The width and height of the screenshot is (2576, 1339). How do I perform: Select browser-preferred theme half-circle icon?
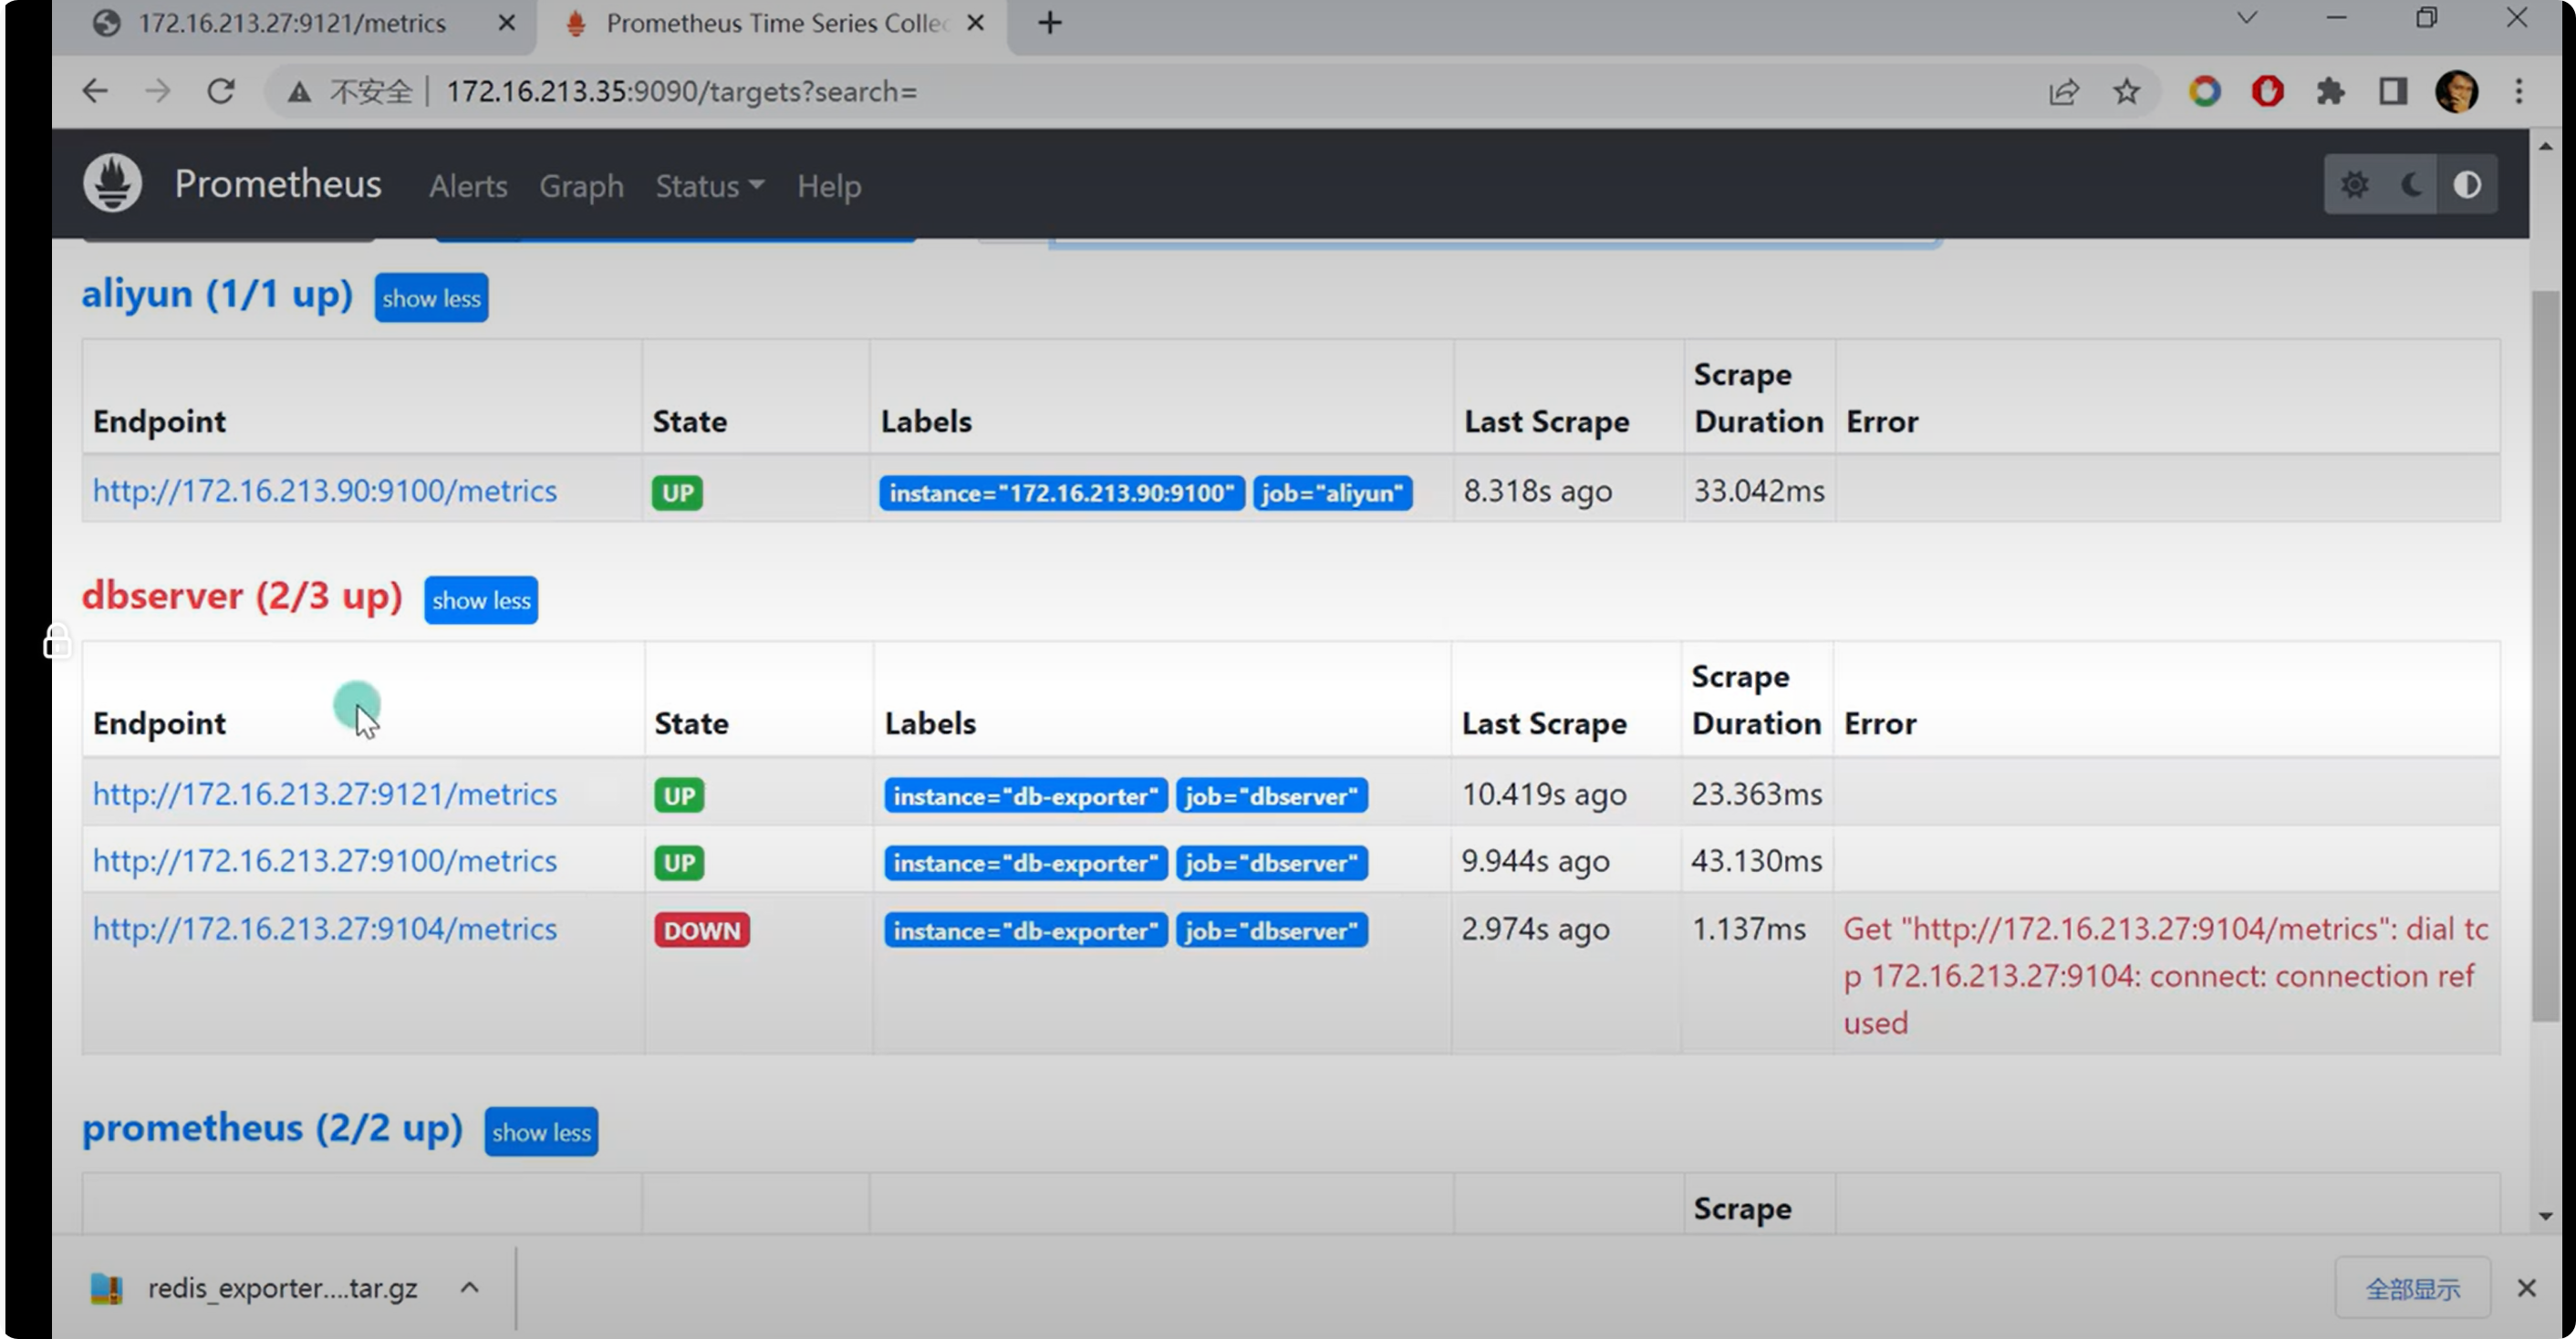[x=2467, y=185]
